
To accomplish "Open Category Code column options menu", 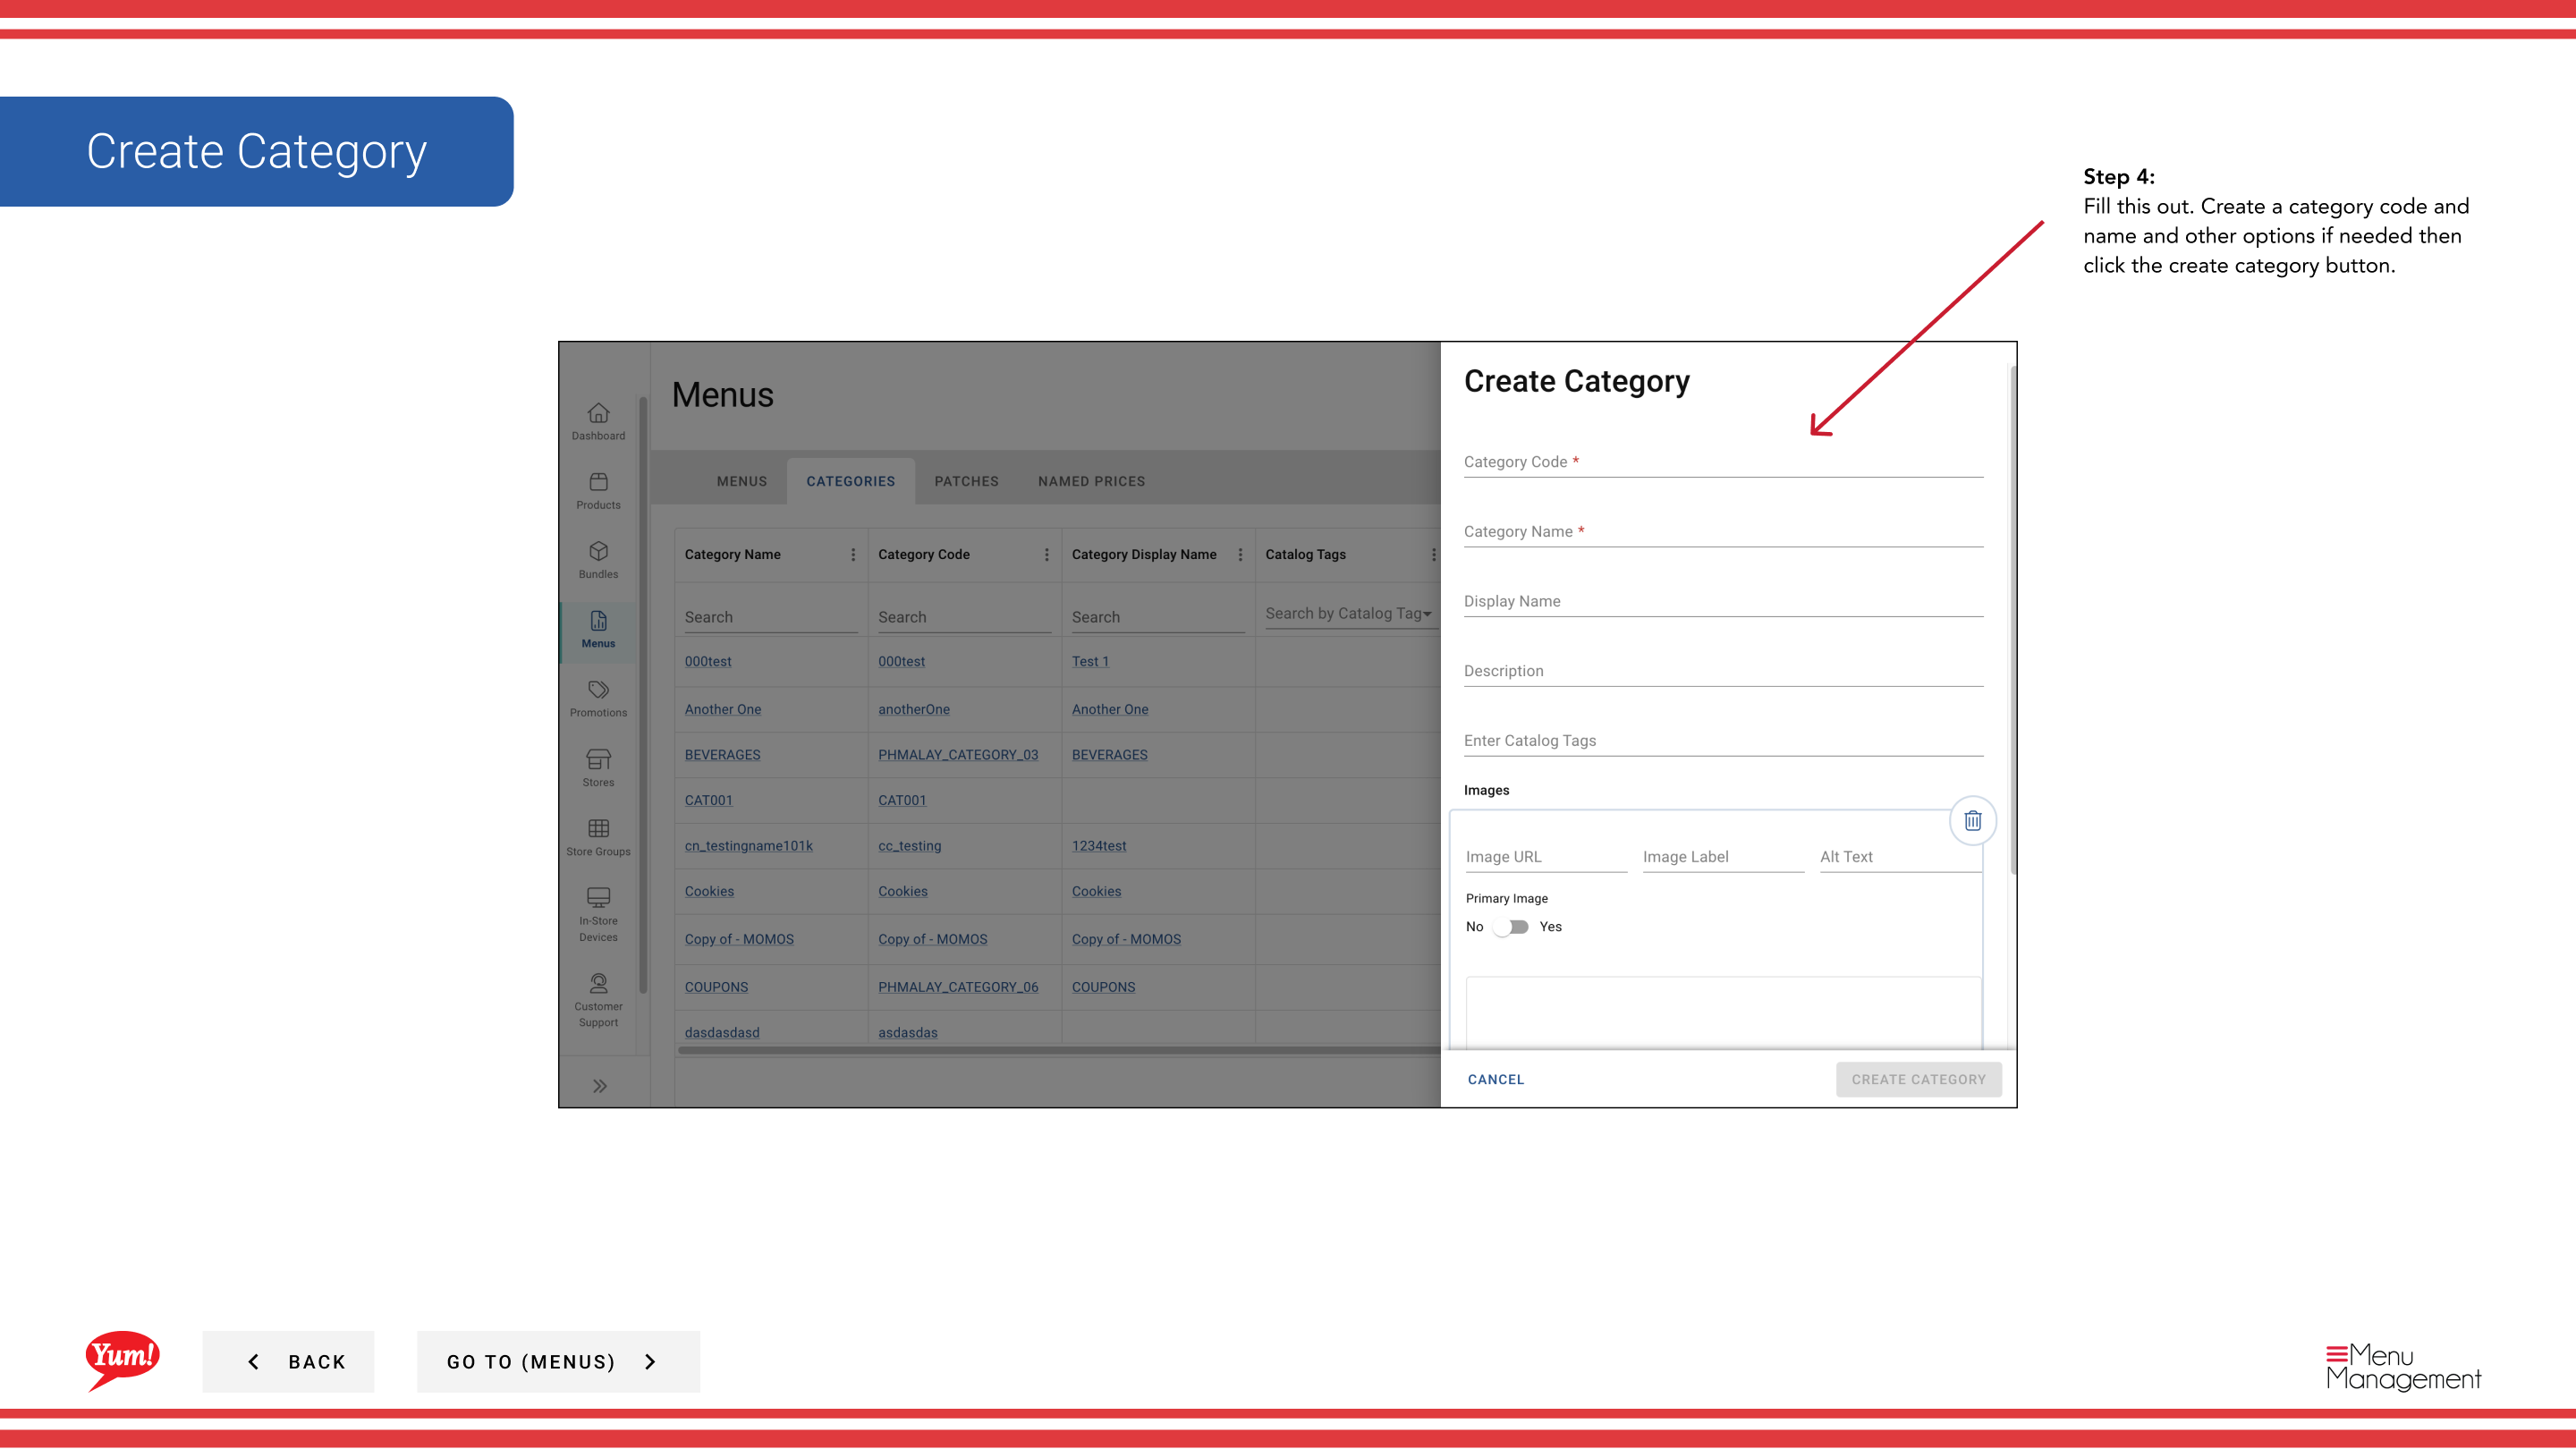I will point(1046,555).
